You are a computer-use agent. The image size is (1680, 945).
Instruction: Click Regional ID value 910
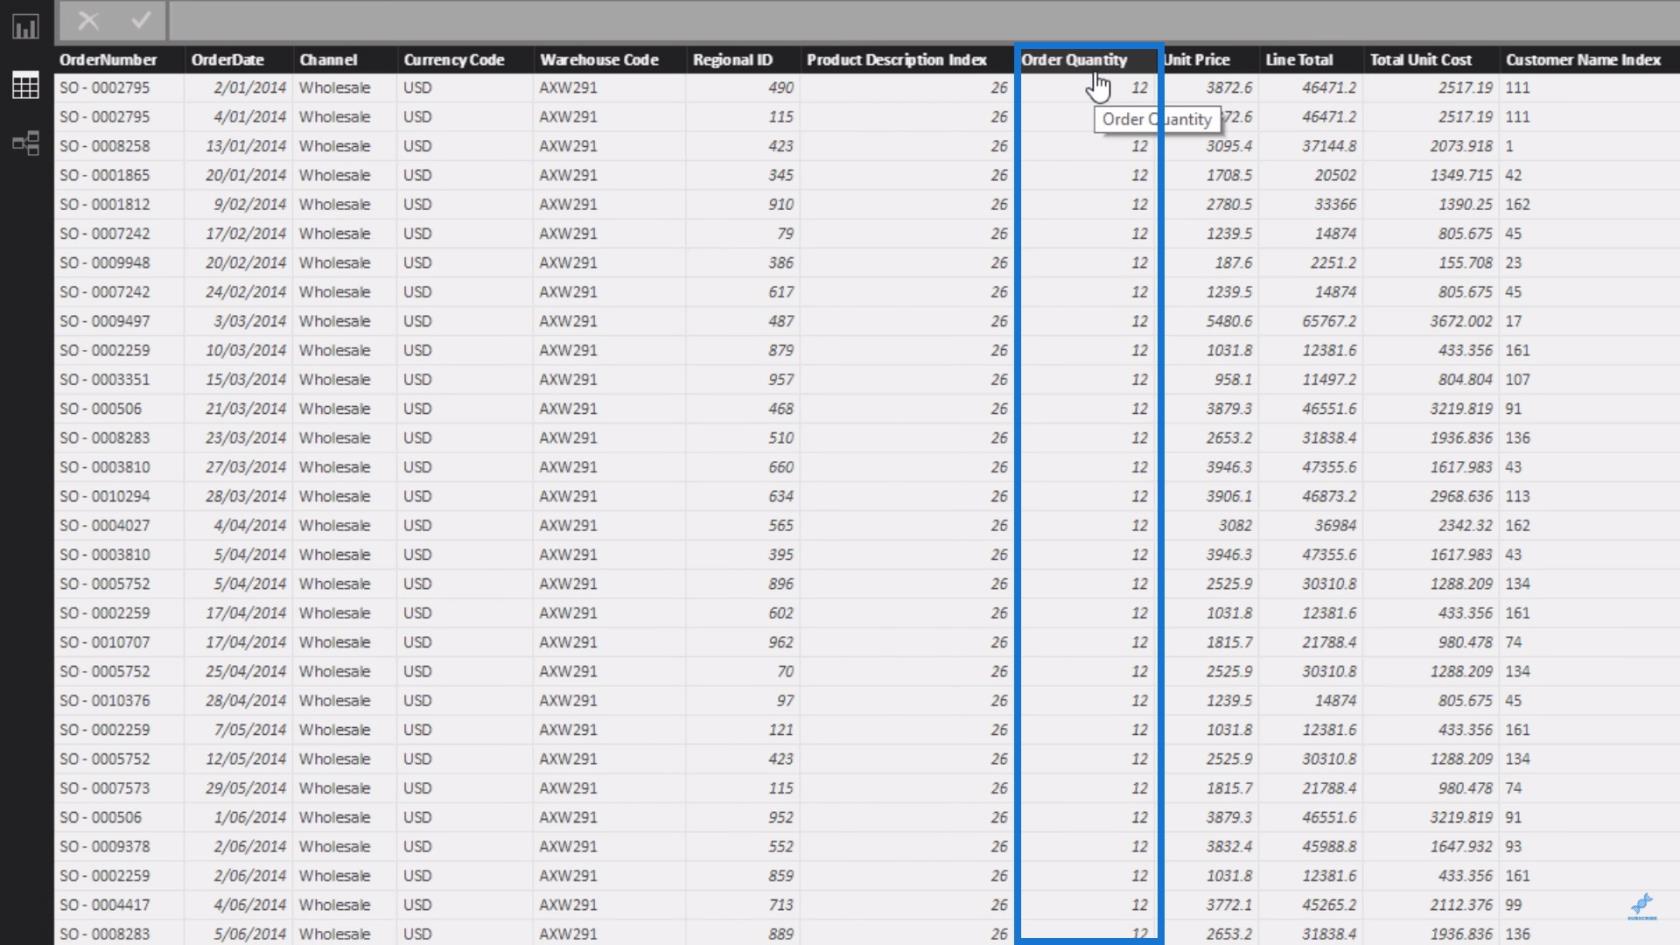pos(781,204)
